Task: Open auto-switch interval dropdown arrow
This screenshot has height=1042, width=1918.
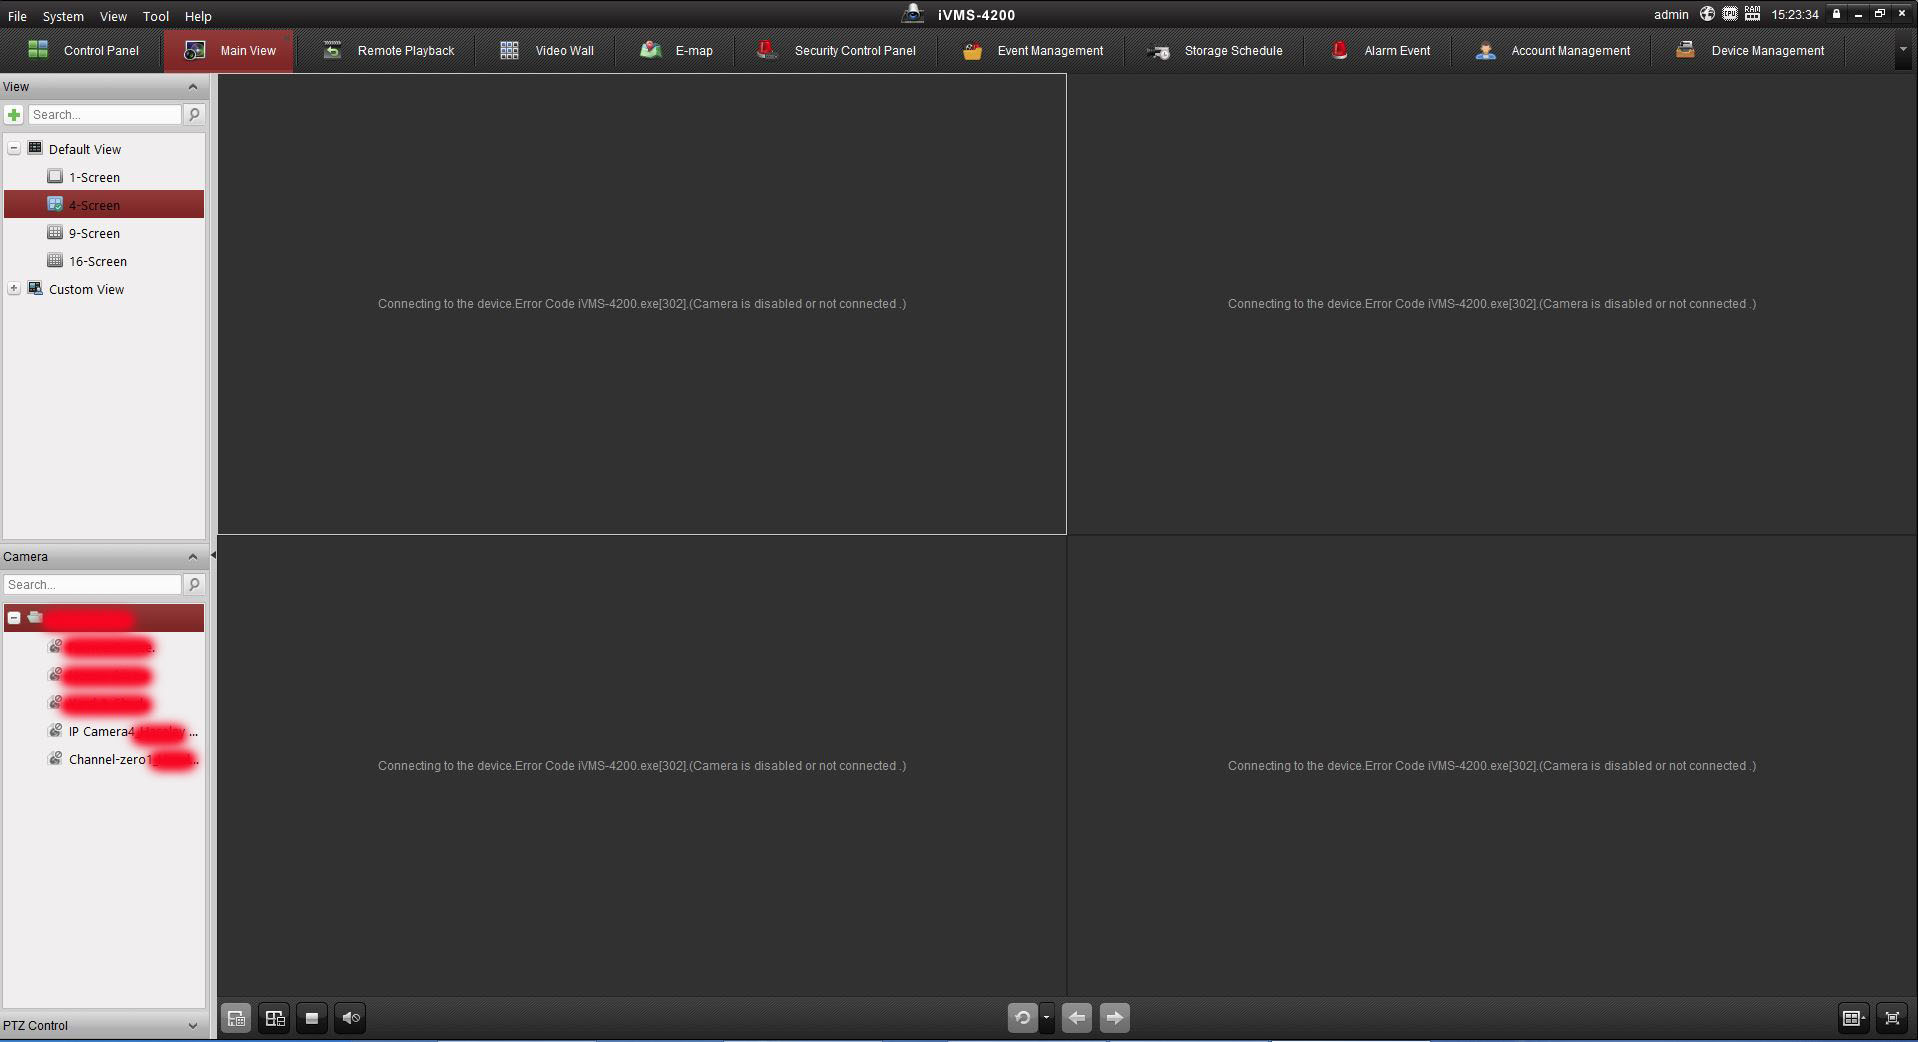Action: click(1046, 1018)
